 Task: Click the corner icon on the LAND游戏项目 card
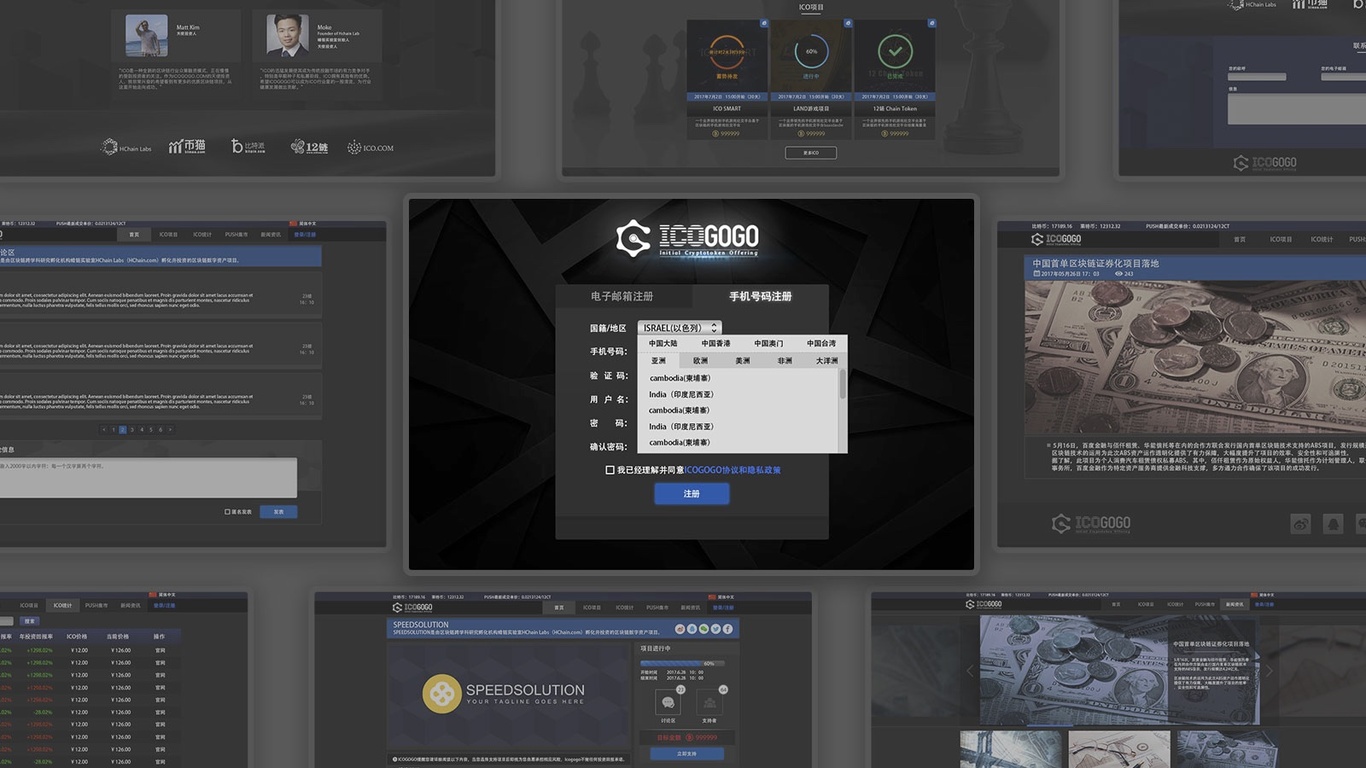(x=848, y=23)
